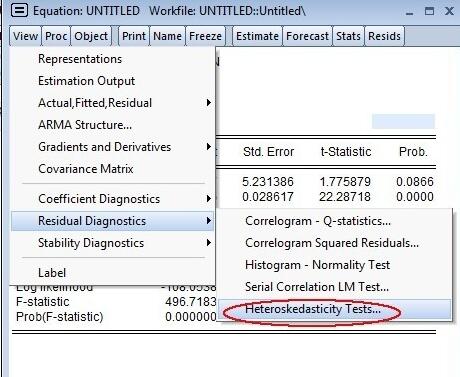460x377 pixels.
Task: Open the Proc menu button
Action: (56, 36)
